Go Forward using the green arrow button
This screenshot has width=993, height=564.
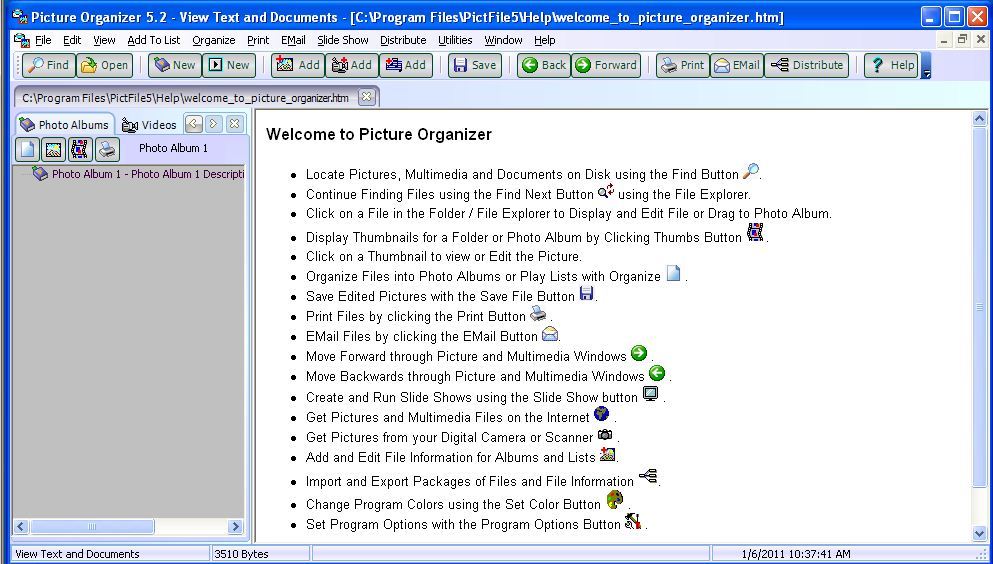tap(606, 65)
